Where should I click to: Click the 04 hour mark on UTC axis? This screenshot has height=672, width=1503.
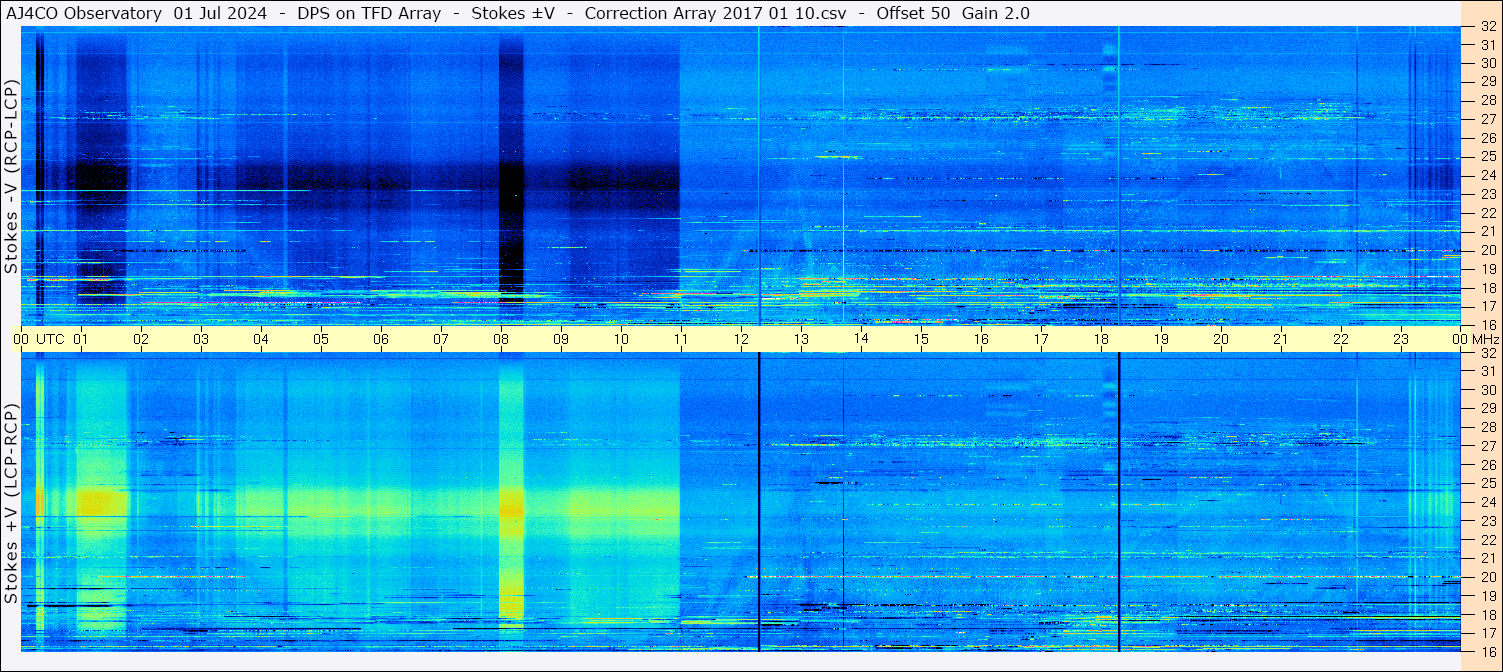pos(261,339)
